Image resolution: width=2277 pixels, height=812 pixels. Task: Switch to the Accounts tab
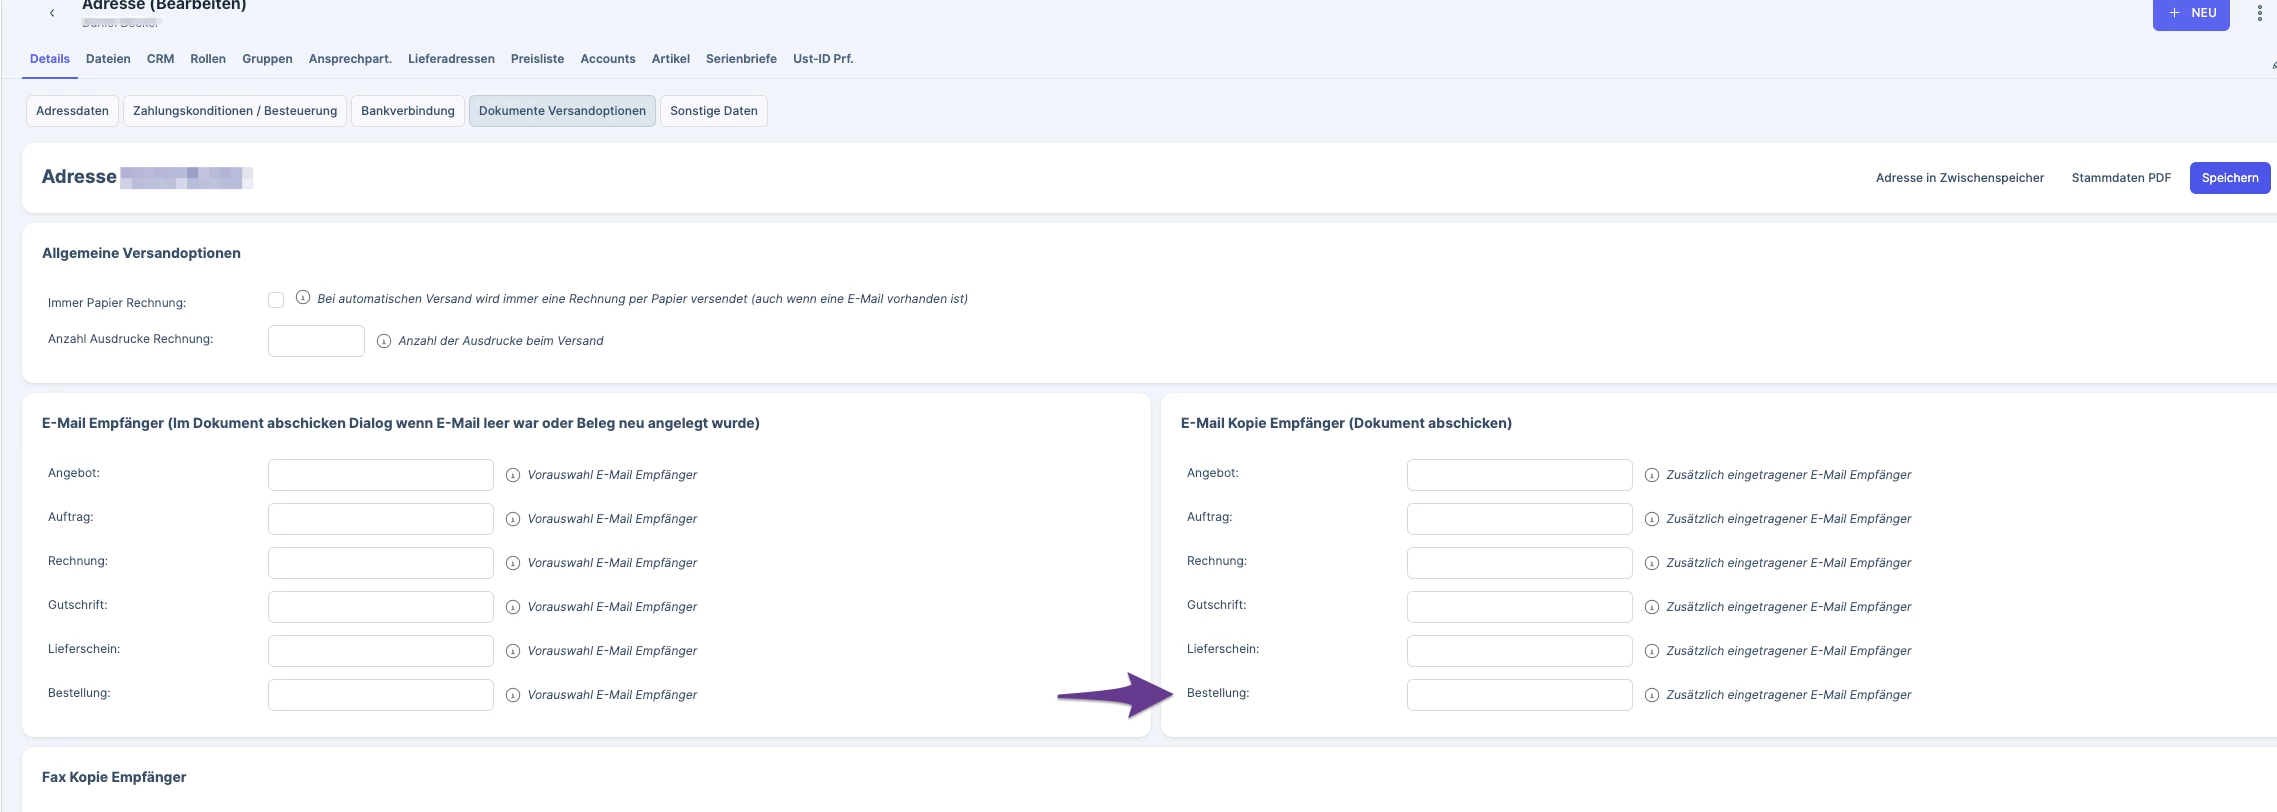pos(608,59)
